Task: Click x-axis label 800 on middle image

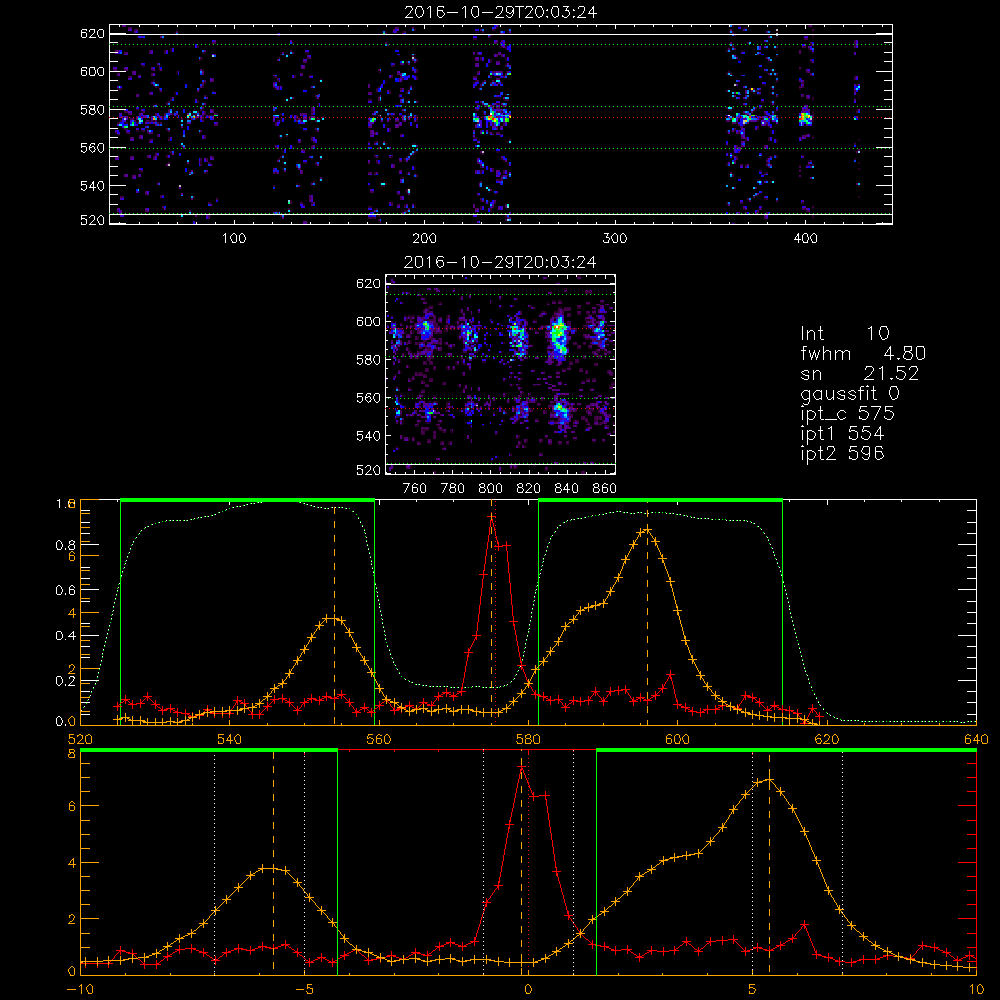Action: (490, 489)
